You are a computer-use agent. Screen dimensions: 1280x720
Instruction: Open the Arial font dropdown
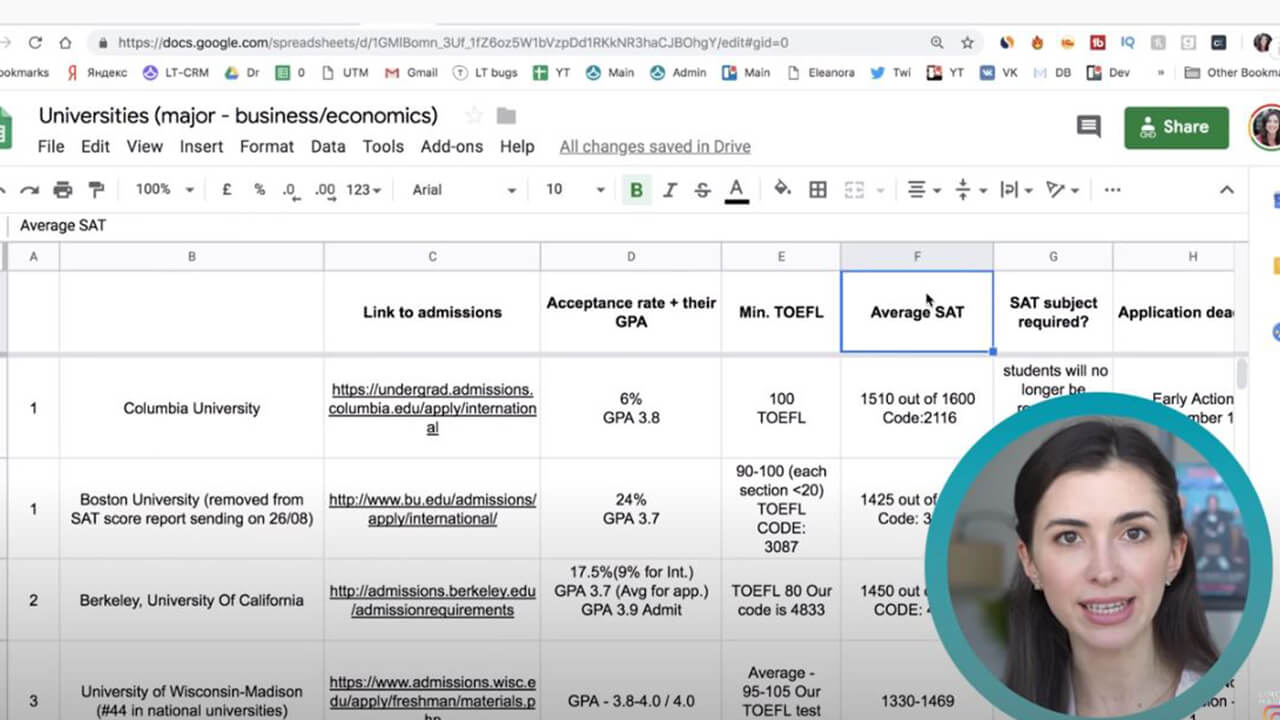(x=464, y=190)
